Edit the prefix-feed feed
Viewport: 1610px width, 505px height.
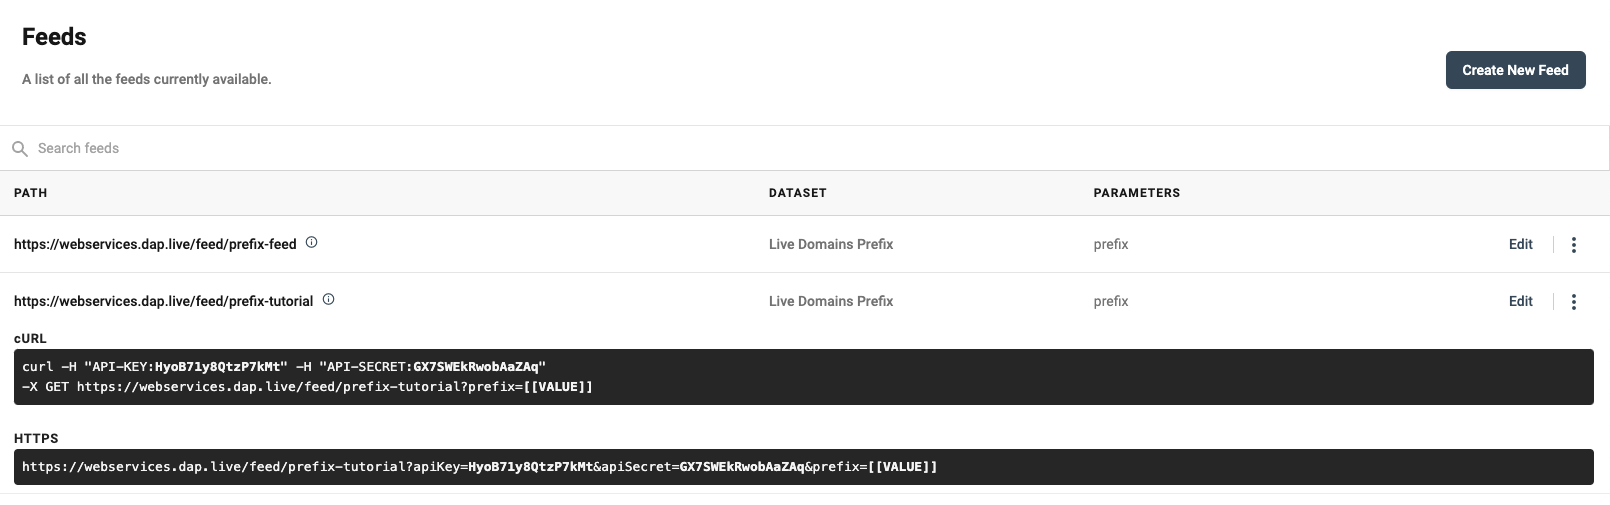click(x=1520, y=244)
